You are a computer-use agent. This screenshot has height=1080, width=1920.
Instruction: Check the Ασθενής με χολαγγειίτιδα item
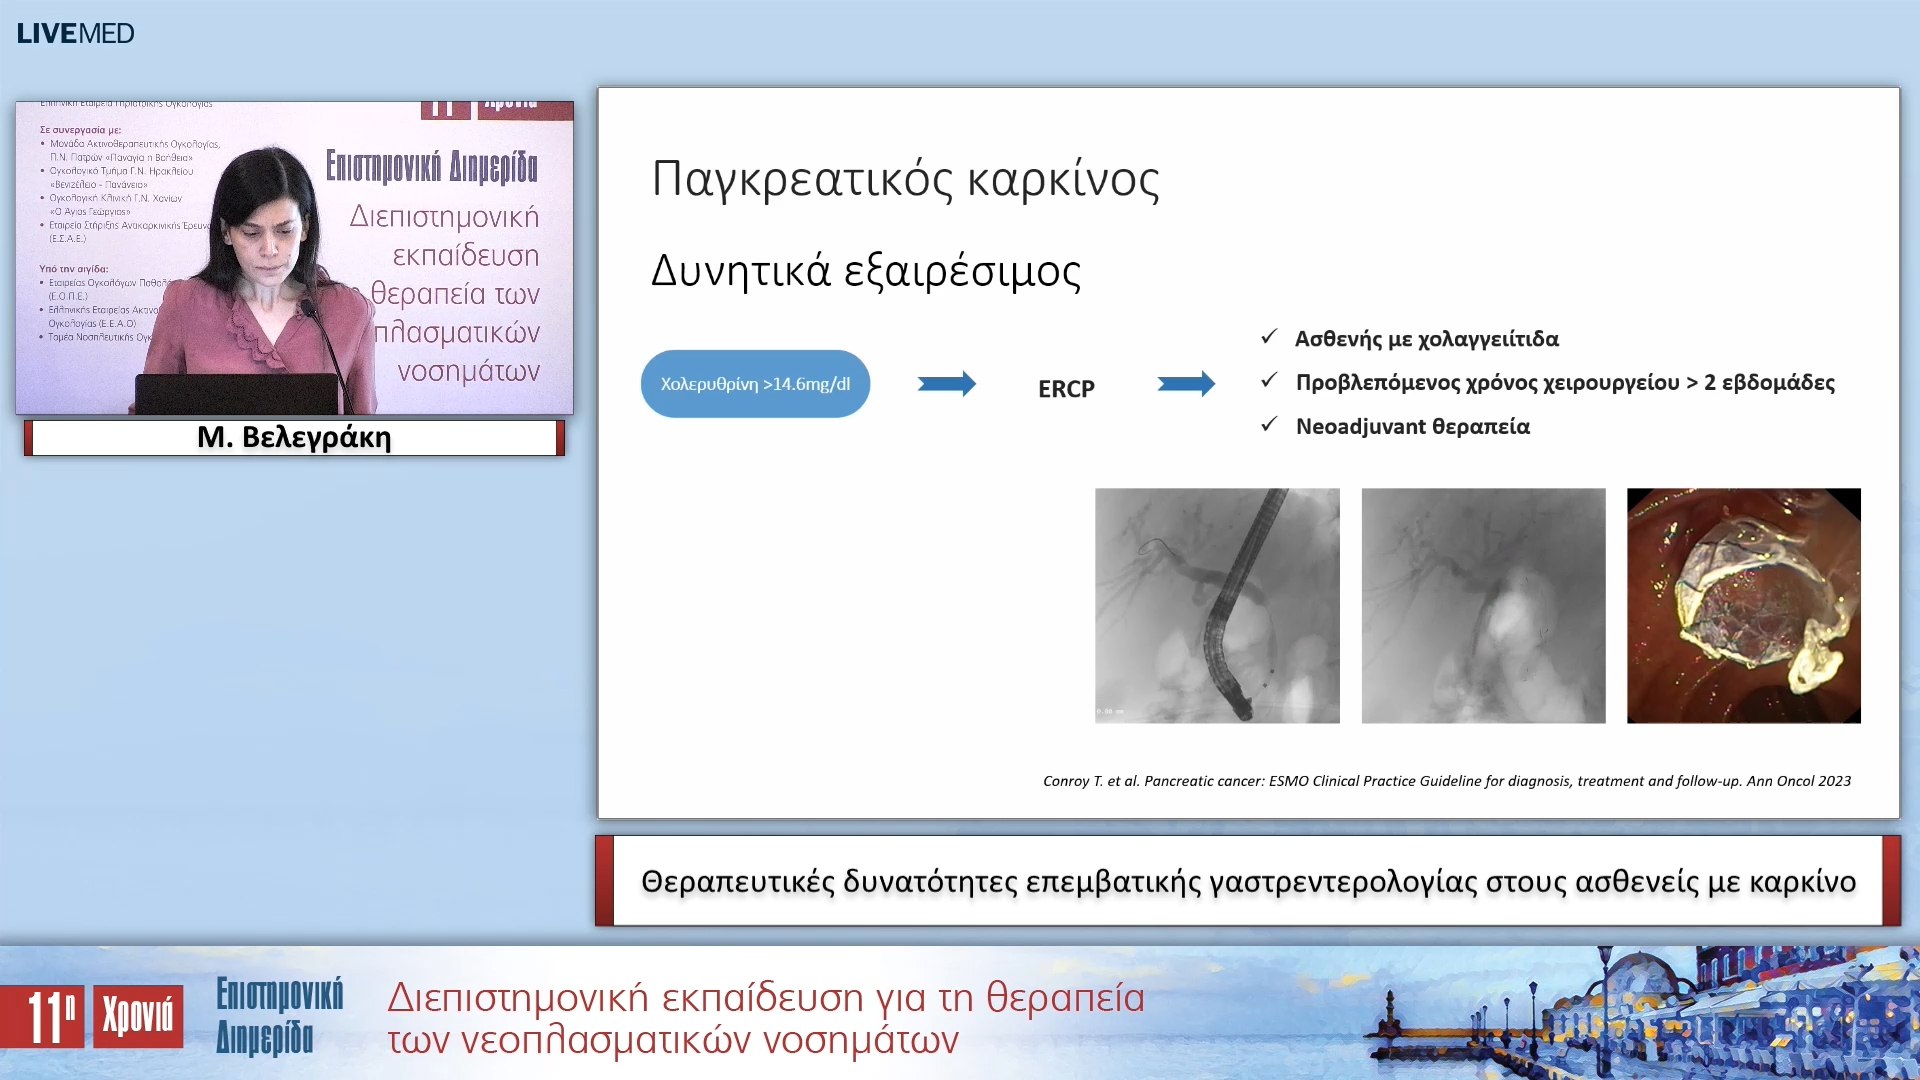[1427, 339]
